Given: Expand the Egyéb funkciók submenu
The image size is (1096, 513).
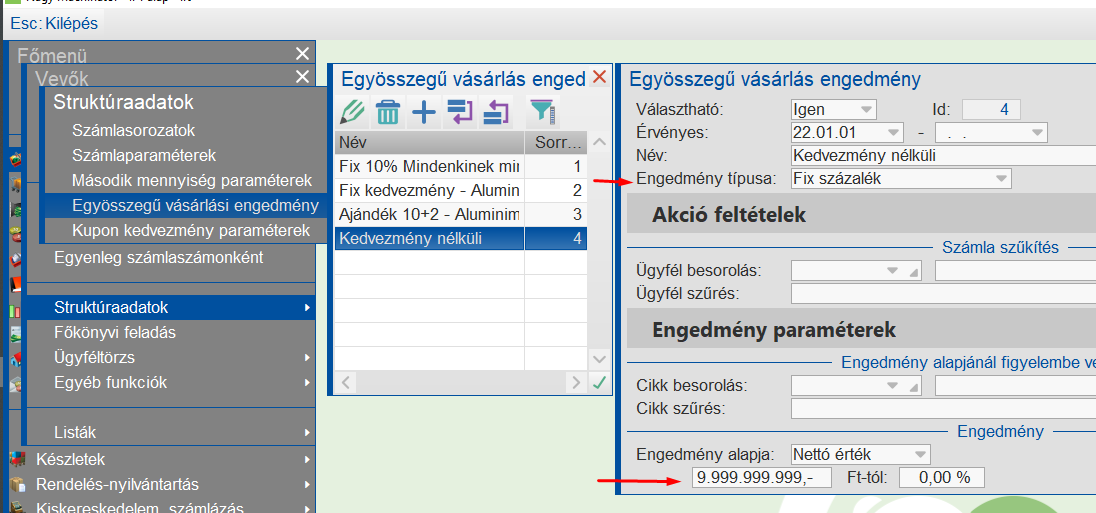Looking at the screenshot, I should pyautogui.click(x=169, y=383).
